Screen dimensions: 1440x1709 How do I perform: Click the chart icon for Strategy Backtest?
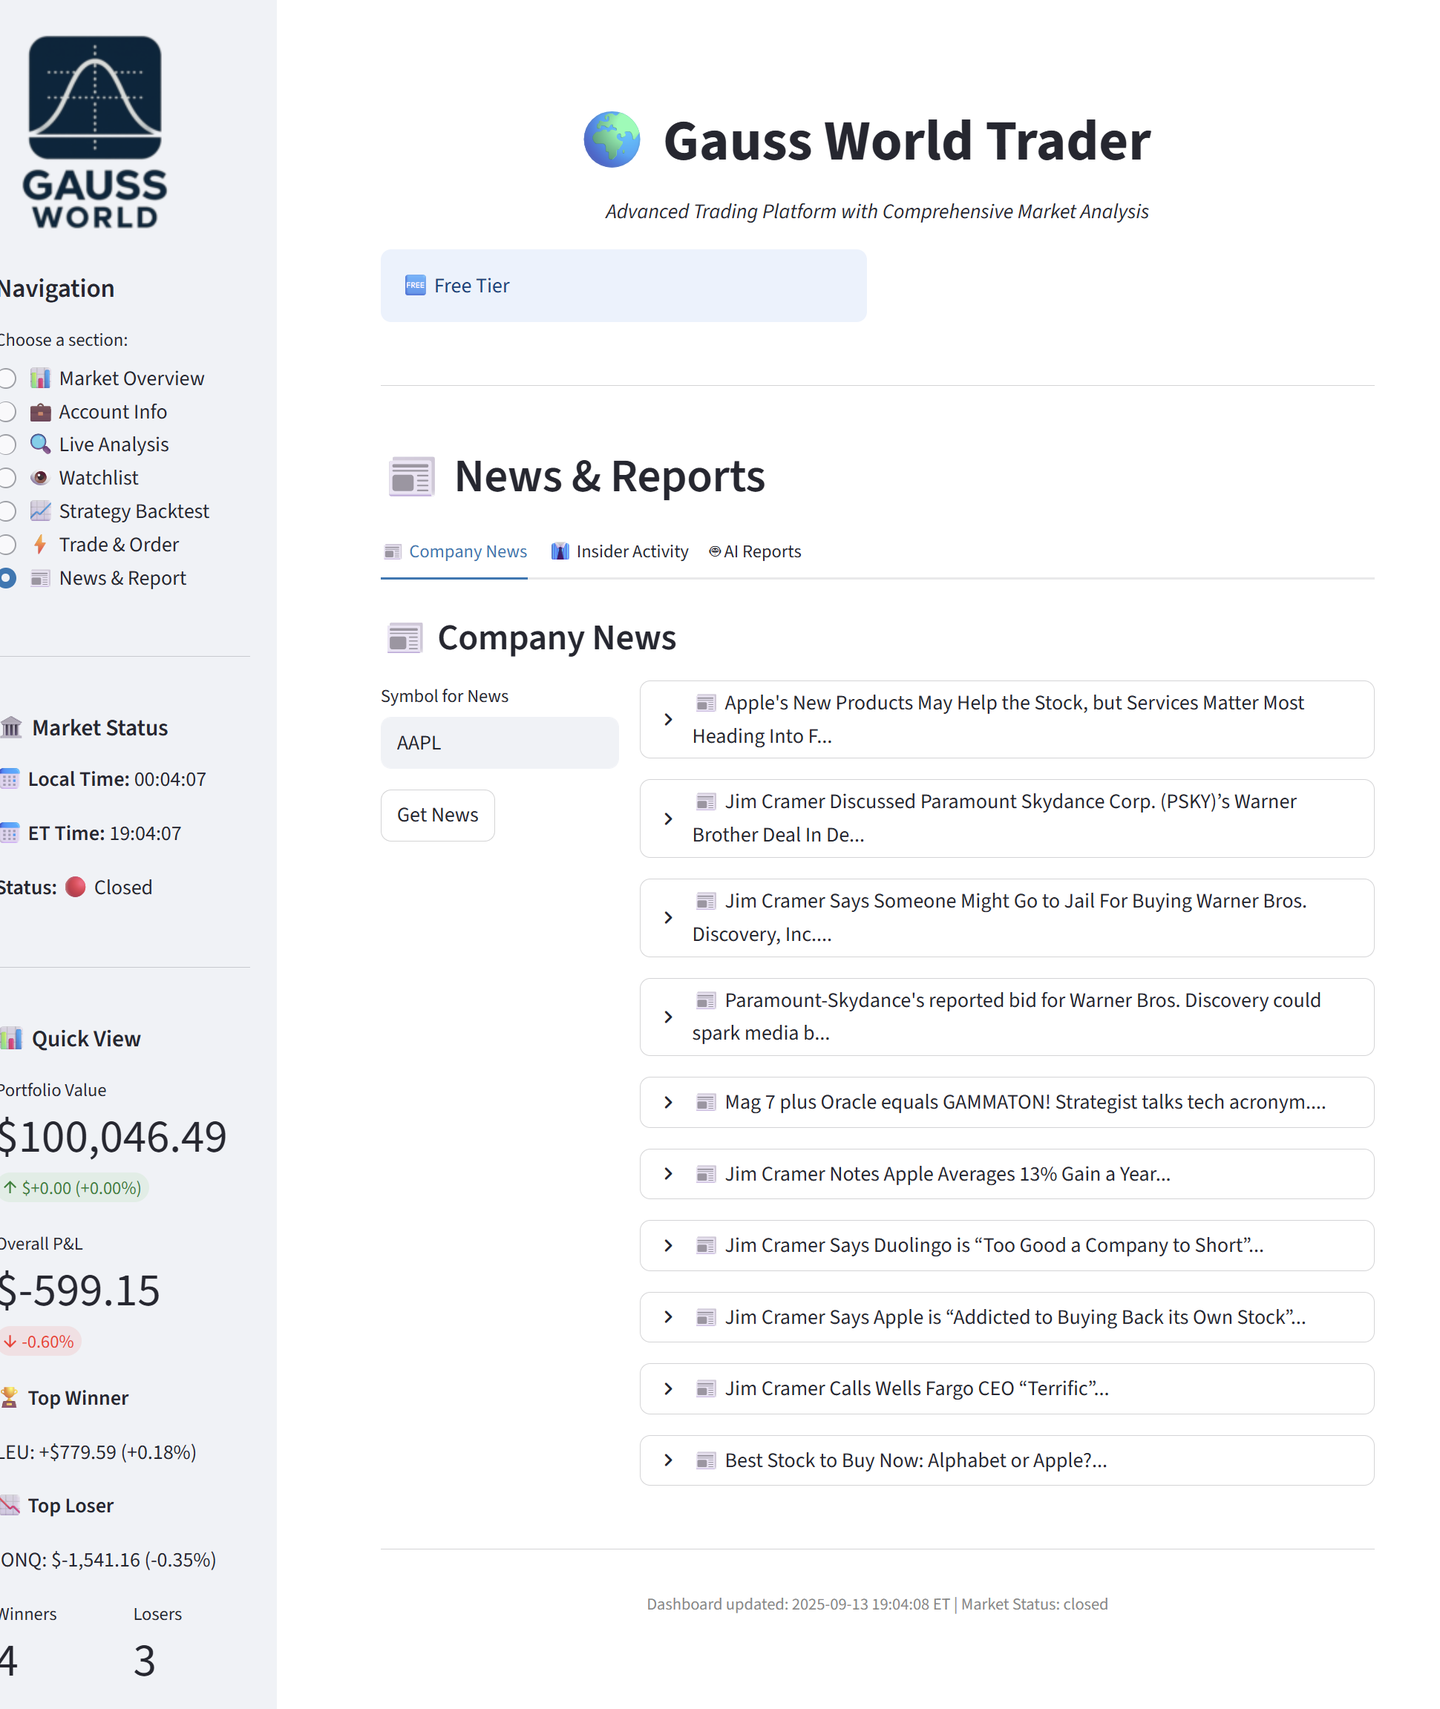click(x=40, y=511)
